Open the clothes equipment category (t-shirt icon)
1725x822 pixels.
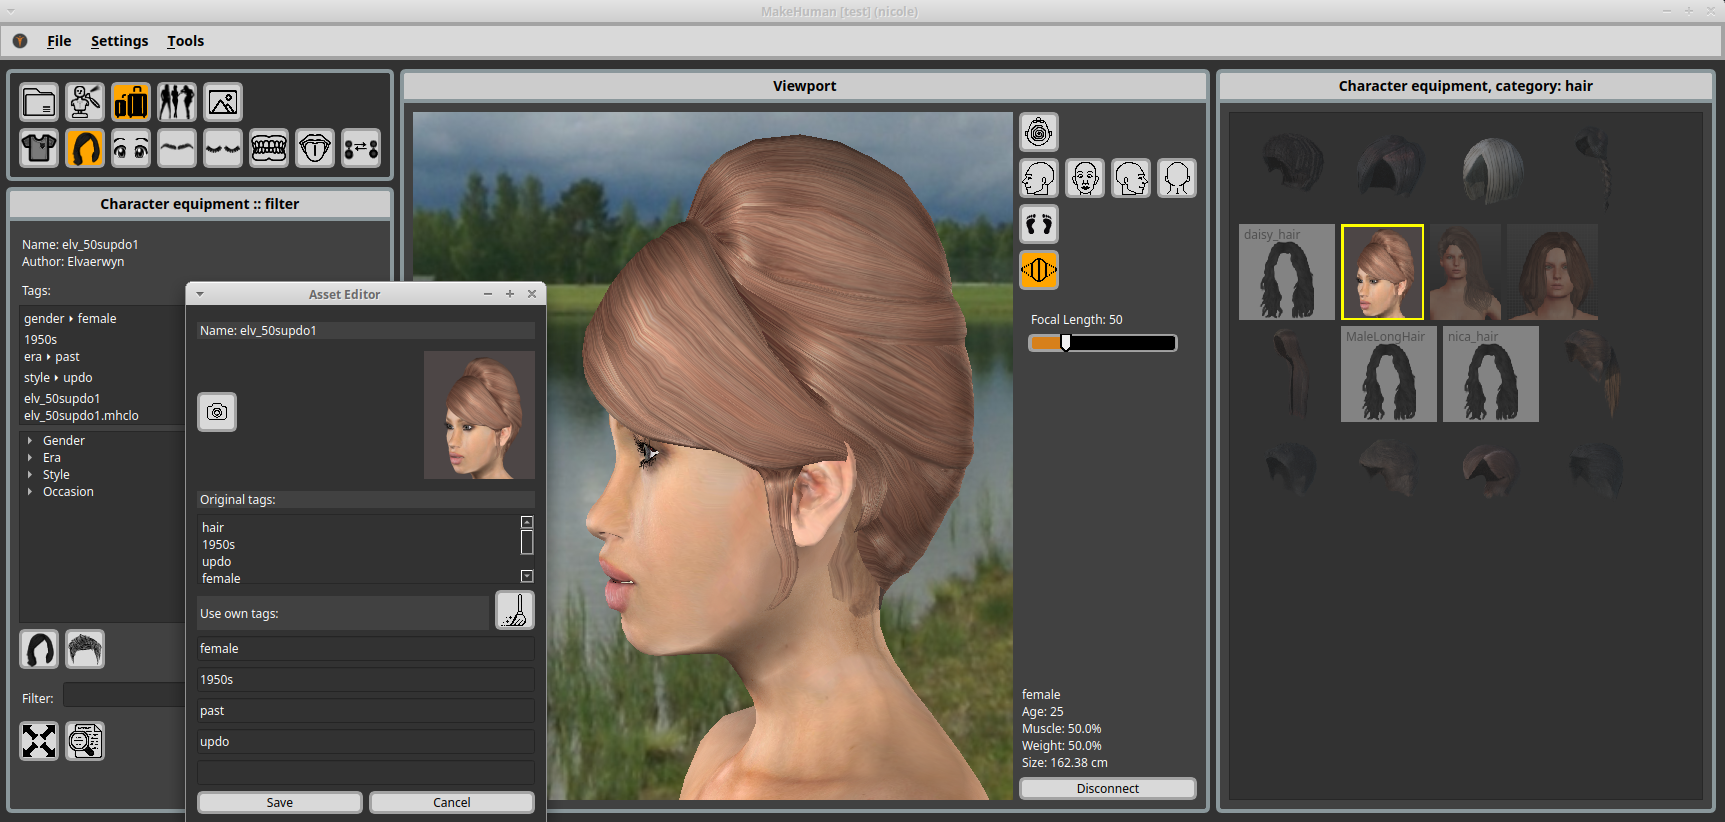[x=39, y=148]
